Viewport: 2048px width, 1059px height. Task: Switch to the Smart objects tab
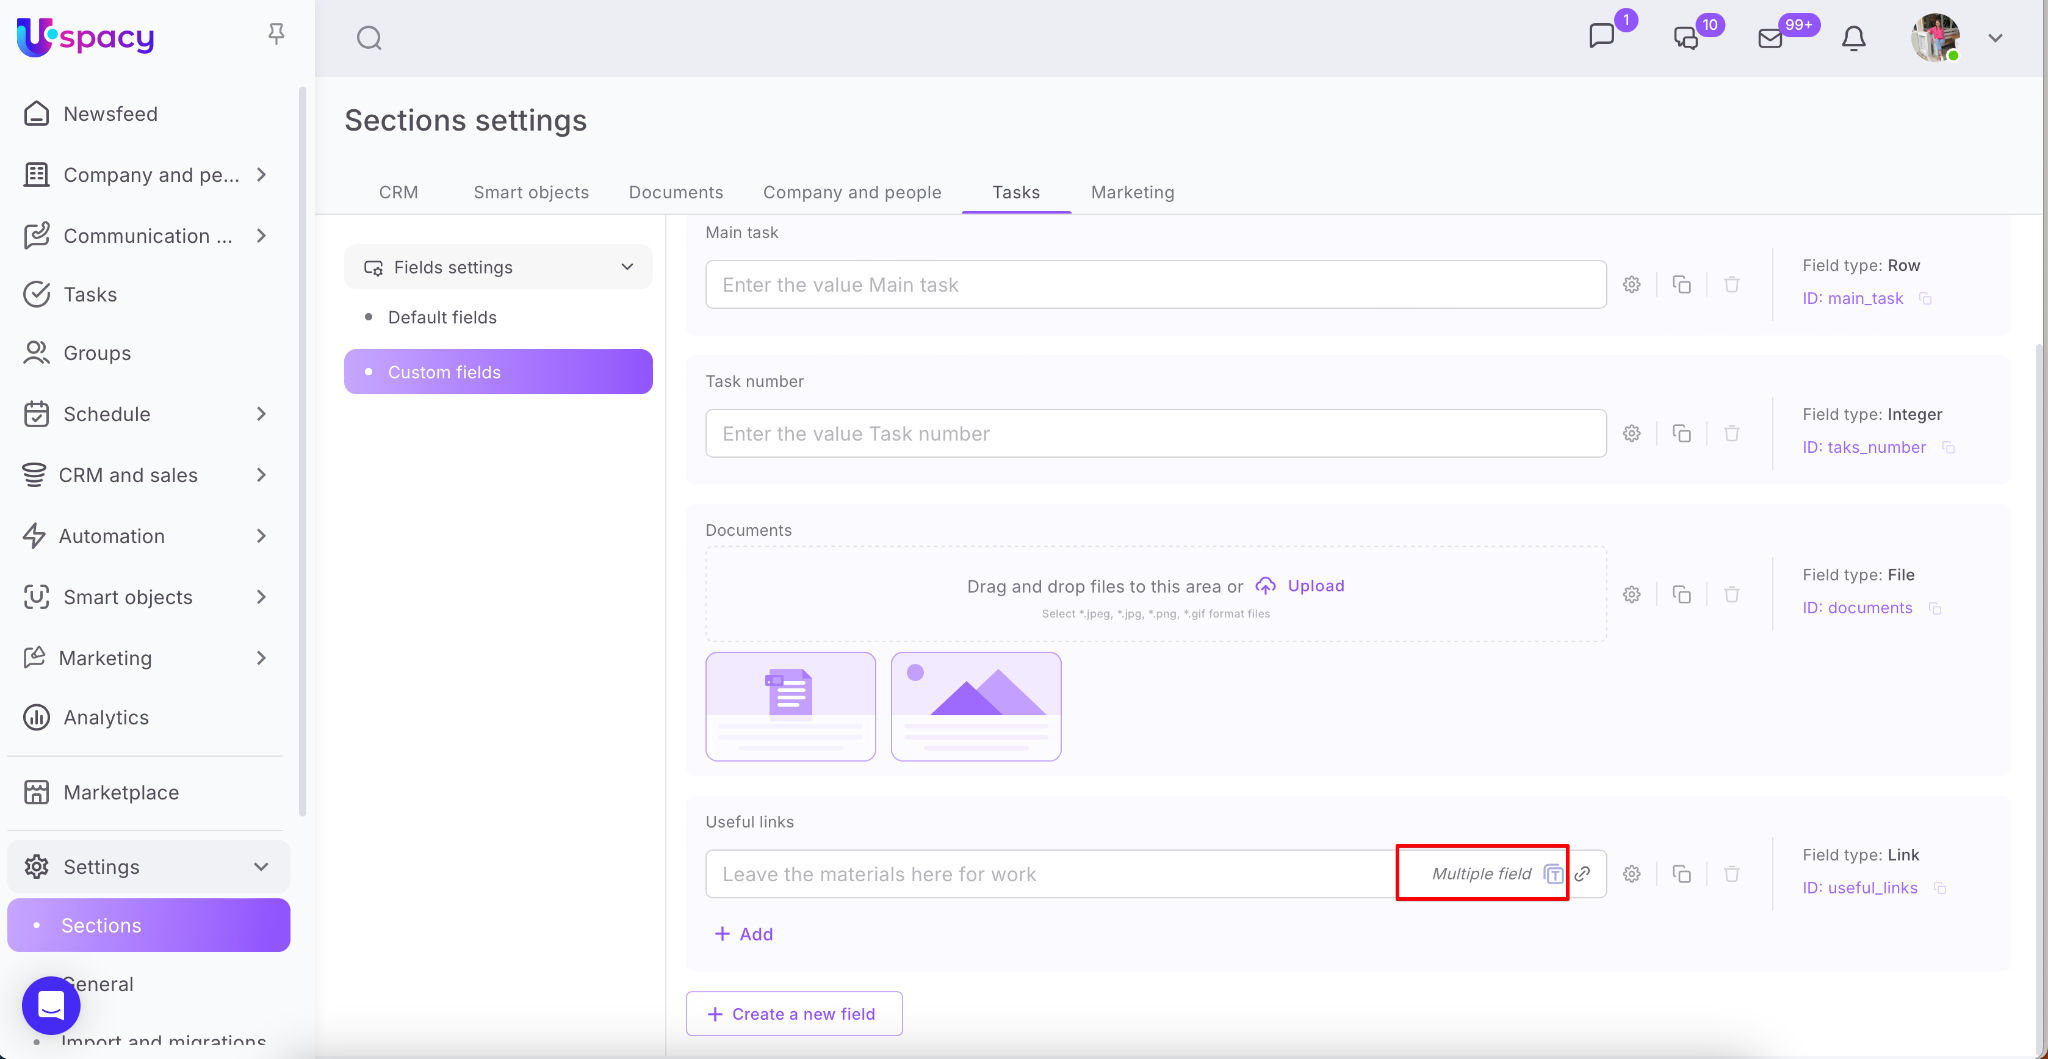coord(531,192)
